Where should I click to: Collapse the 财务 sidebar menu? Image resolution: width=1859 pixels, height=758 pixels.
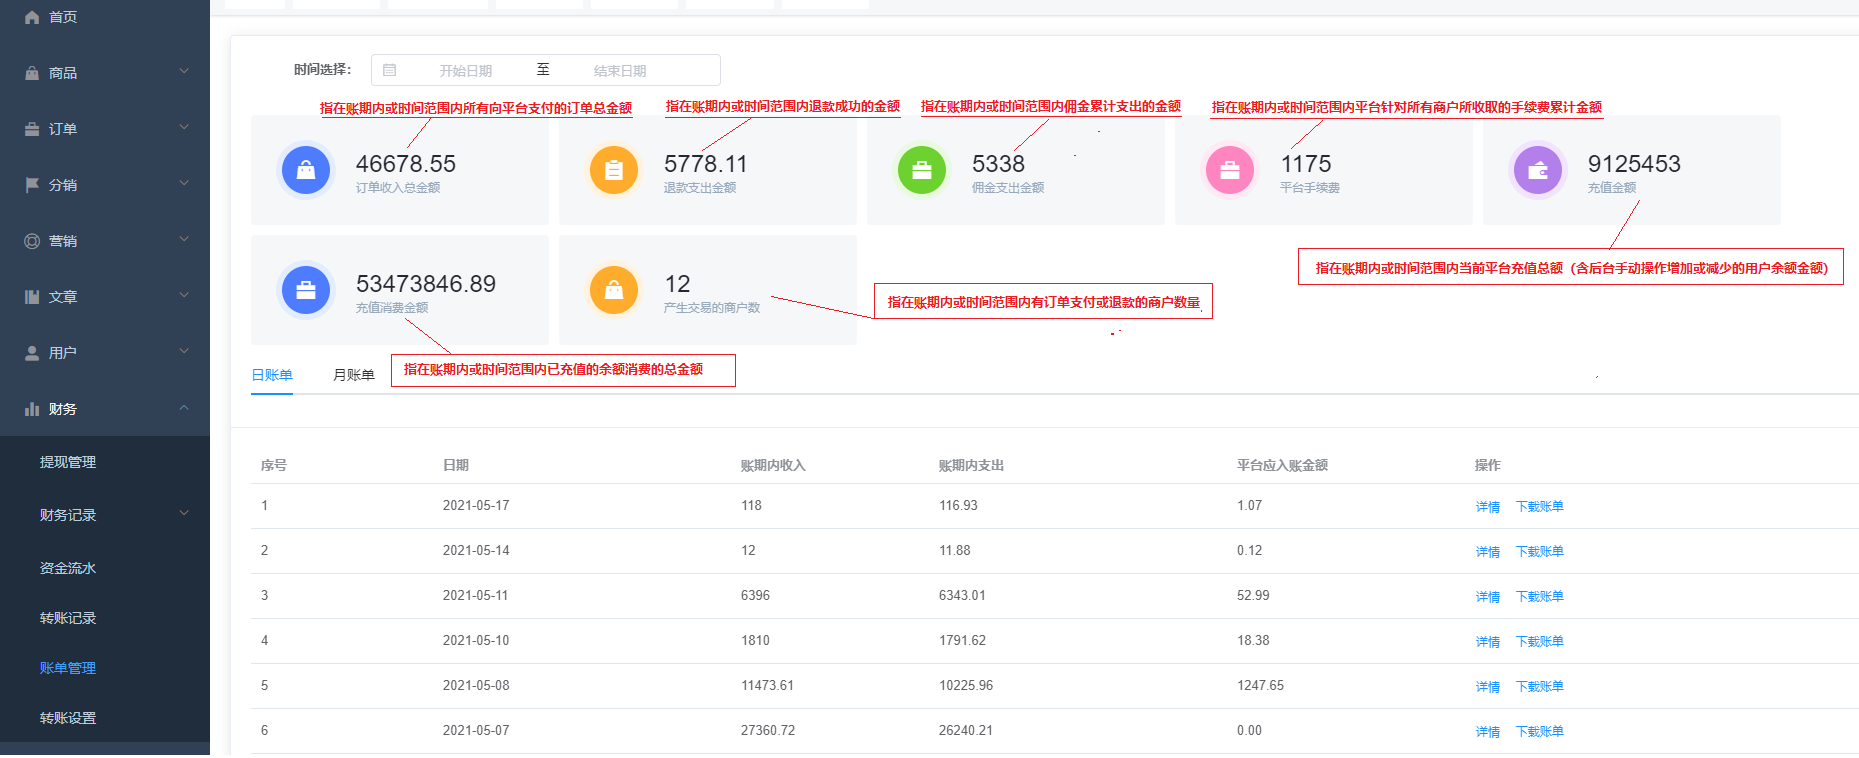coord(105,409)
